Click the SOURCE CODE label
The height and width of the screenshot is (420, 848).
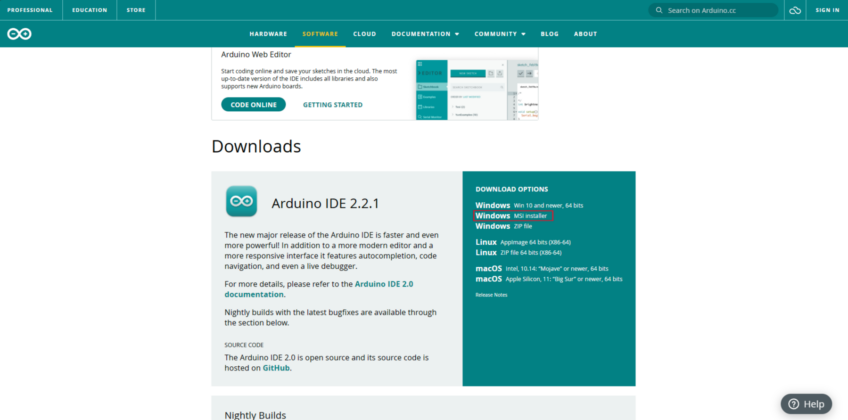(x=244, y=345)
